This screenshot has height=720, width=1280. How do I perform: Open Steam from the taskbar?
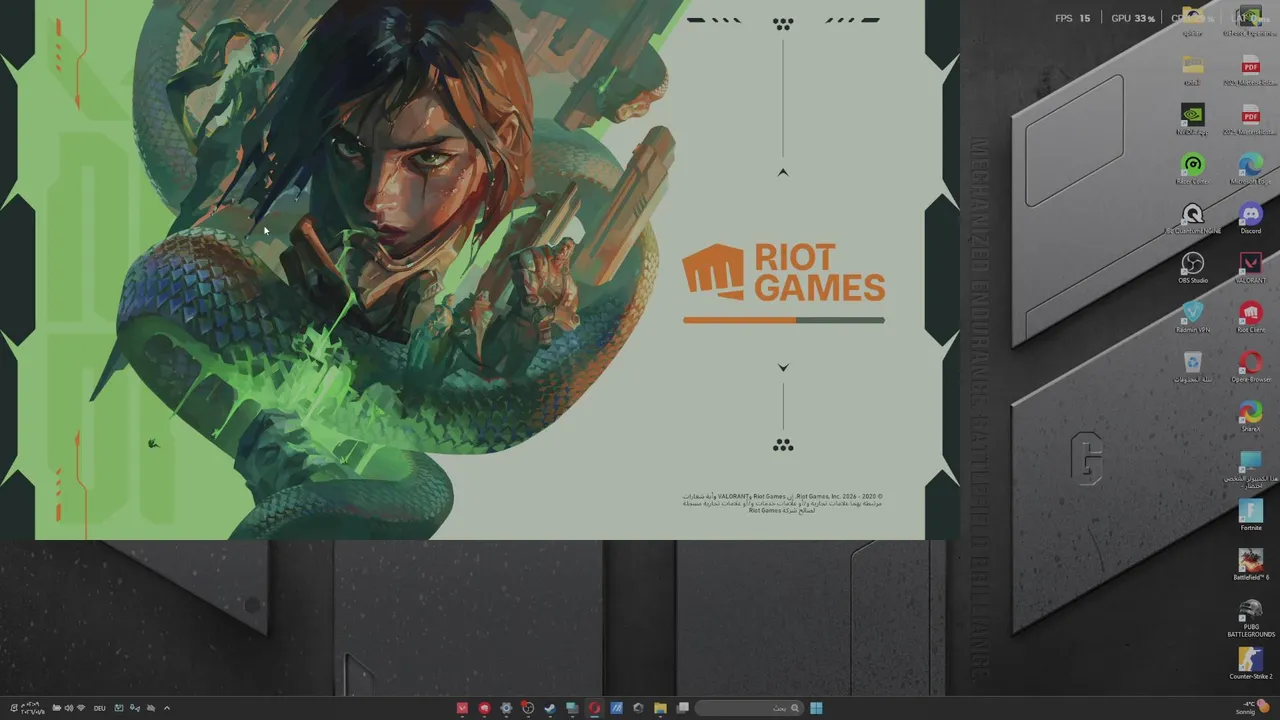click(550, 708)
